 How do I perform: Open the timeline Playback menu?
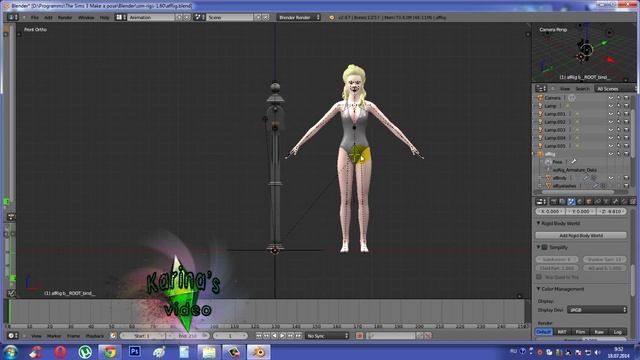[x=95, y=336]
